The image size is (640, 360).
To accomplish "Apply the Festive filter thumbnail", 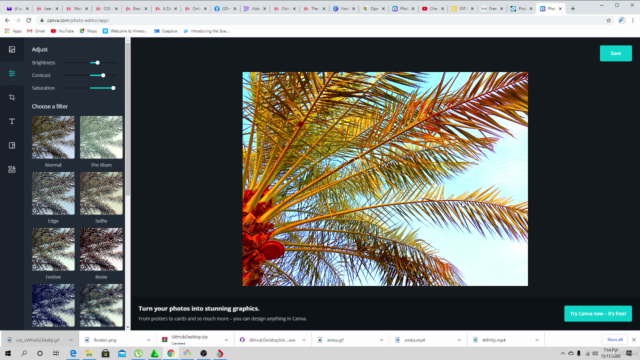I will coord(53,249).
